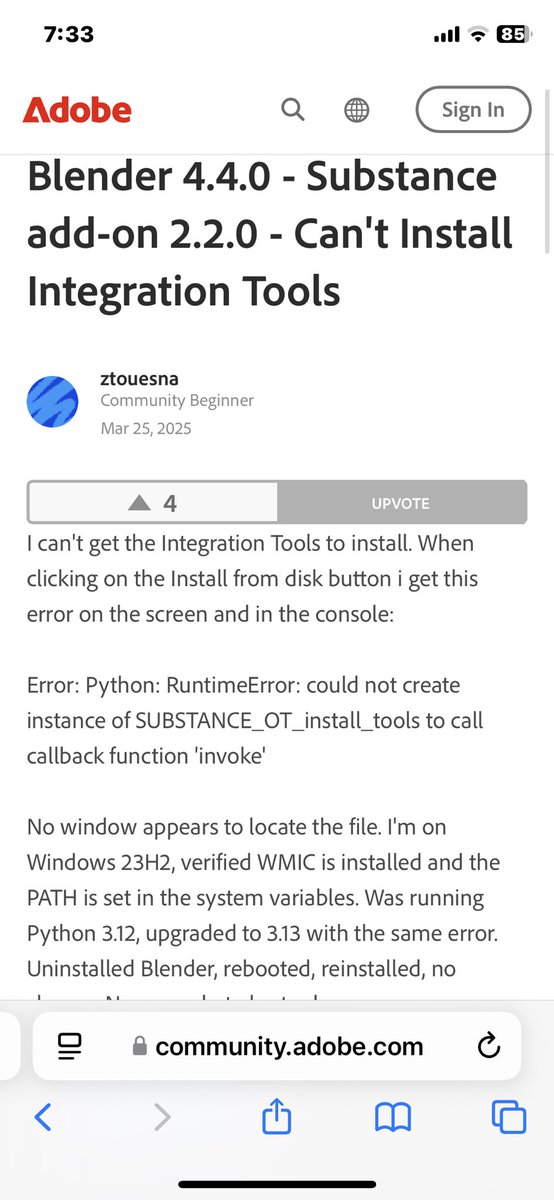Open the Adobe search magnifier icon
The image size is (554, 1200).
coord(293,109)
